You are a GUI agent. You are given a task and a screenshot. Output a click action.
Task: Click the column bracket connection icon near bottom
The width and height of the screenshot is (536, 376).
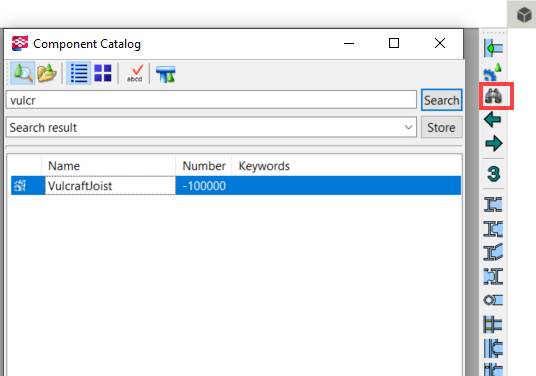point(493,348)
